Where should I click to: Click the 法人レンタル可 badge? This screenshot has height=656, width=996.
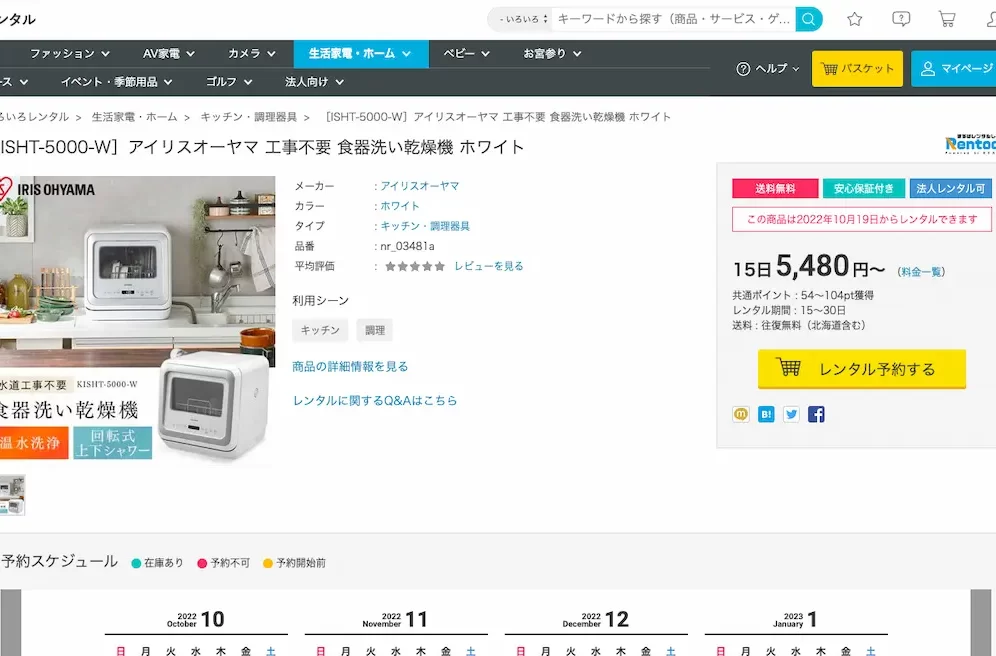(x=950, y=189)
